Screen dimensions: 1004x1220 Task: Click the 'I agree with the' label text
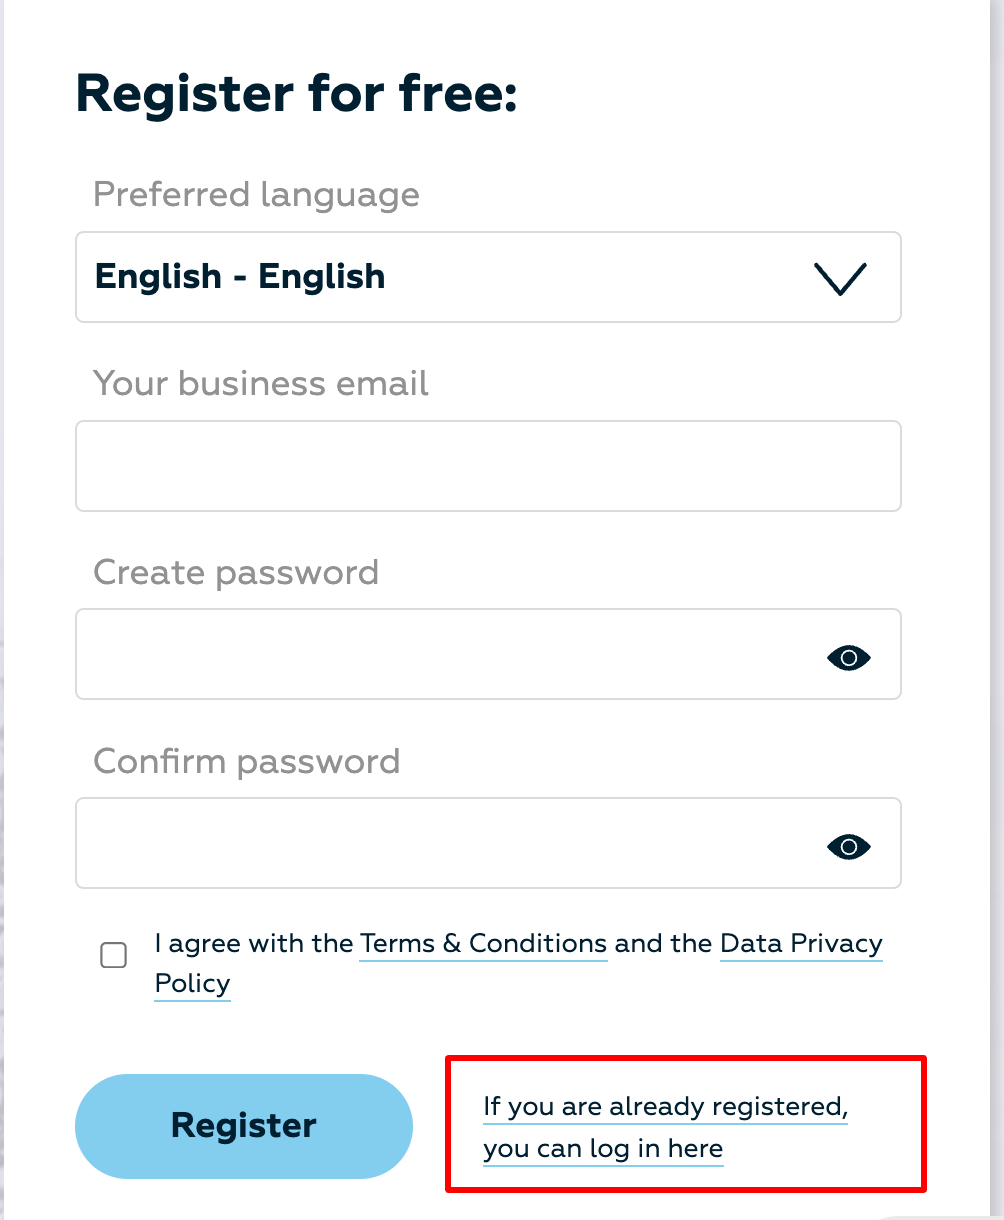click(x=254, y=943)
